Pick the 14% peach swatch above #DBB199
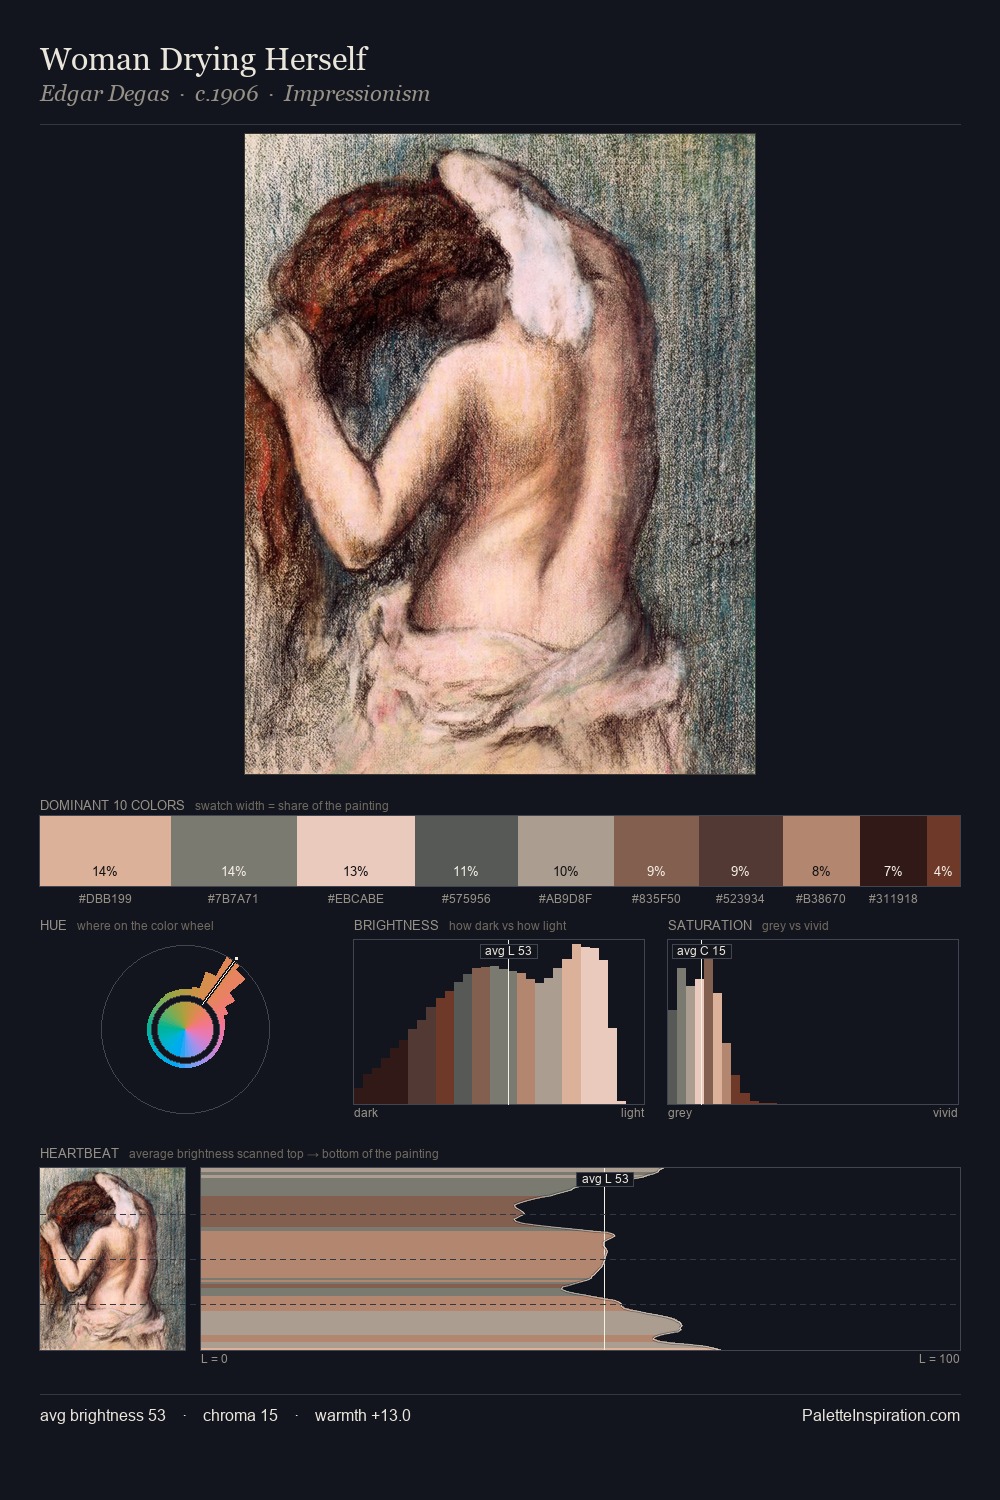Image resolution: width=1000 pixels, height=1500 pixels. click(x=105, y=851)
